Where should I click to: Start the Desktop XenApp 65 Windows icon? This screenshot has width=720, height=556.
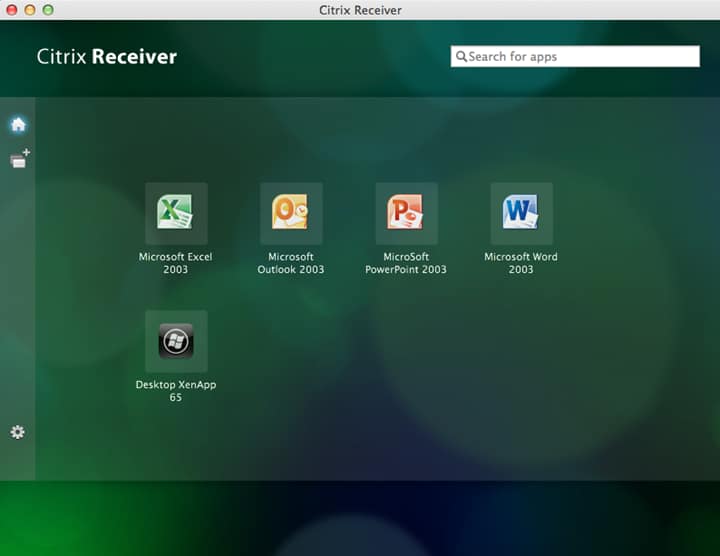pyautogui.click(x=176, y=341)
